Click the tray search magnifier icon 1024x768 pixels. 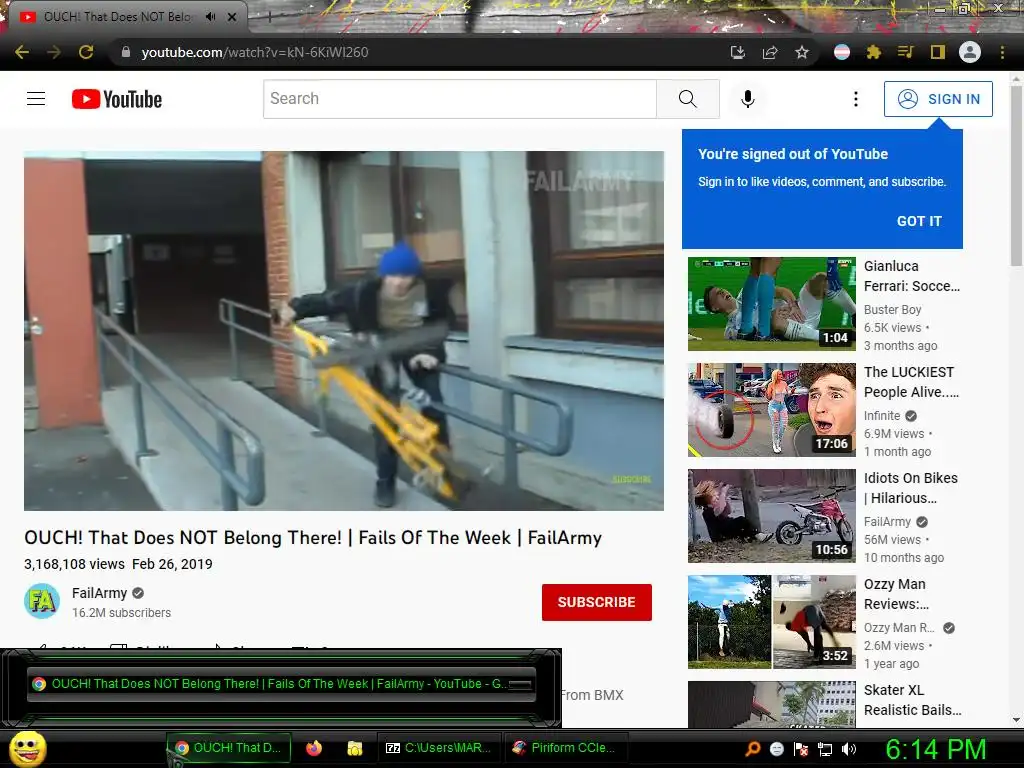click(x=753, y=748)
